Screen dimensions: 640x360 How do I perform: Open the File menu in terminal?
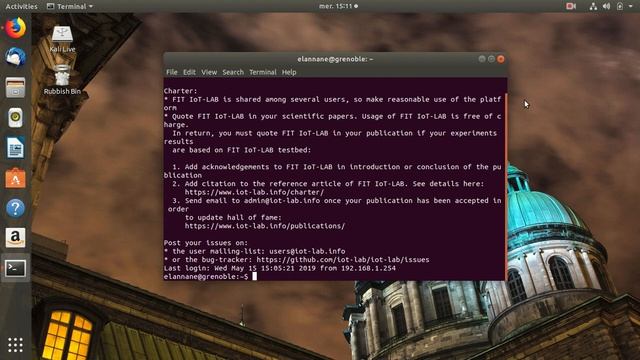tap(171, 72)
